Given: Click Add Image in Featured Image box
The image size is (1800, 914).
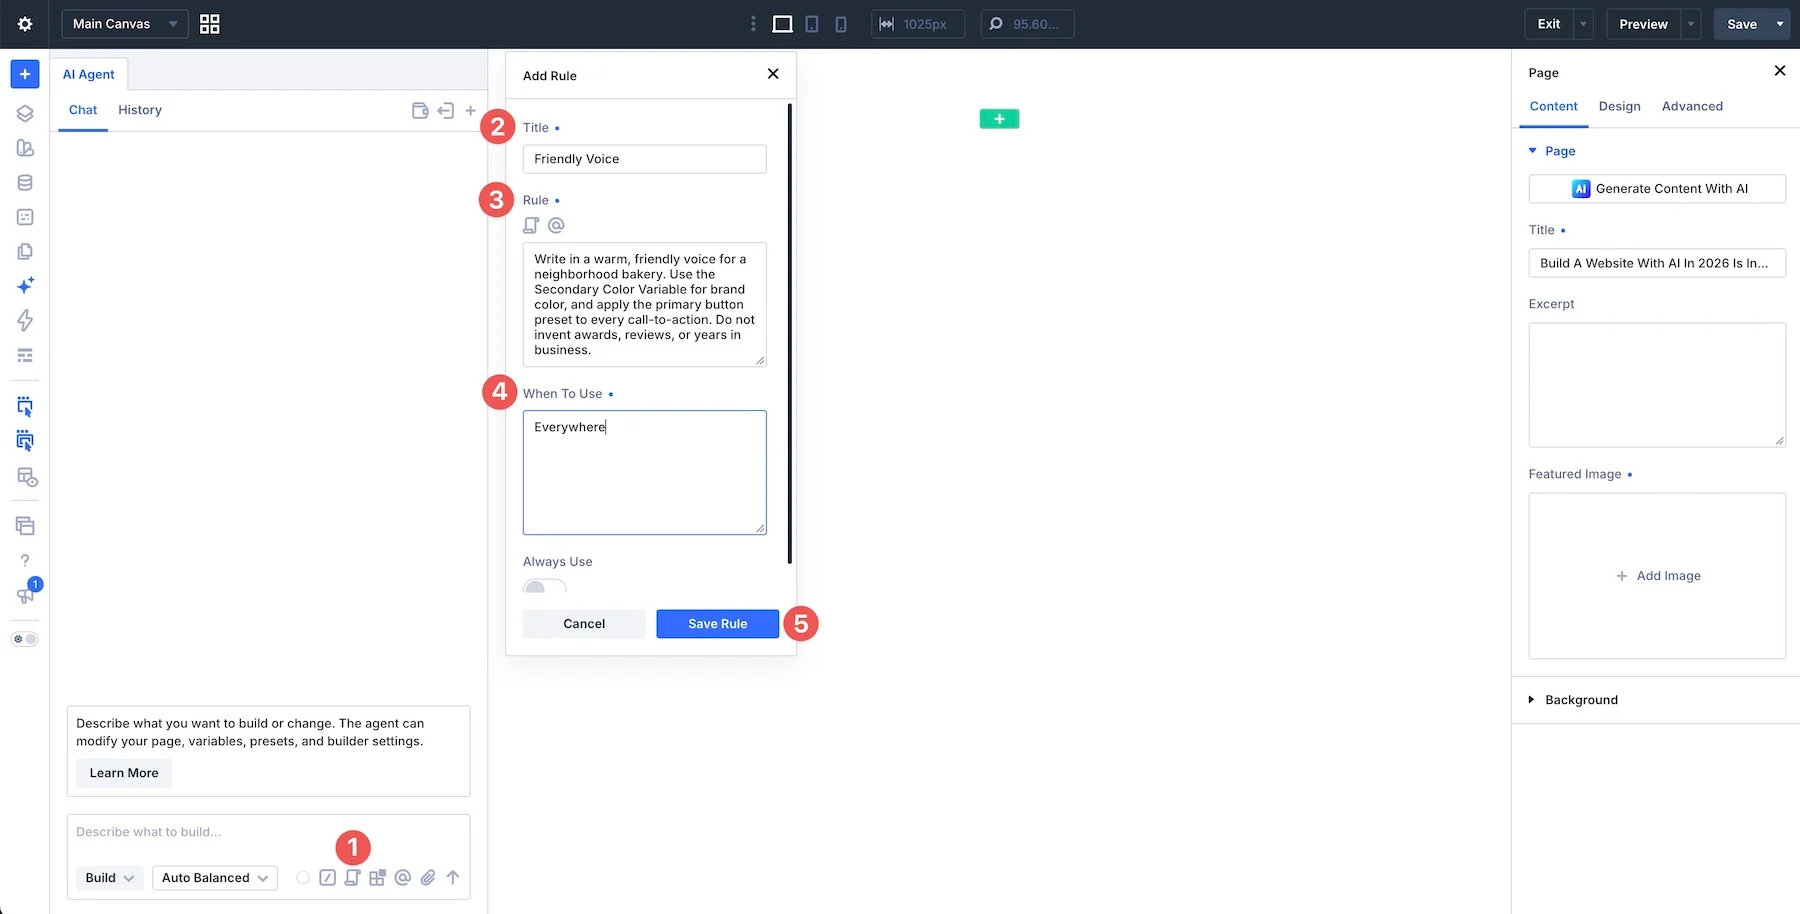Looking at the screenshot, I should click(x=1658, y=576).
